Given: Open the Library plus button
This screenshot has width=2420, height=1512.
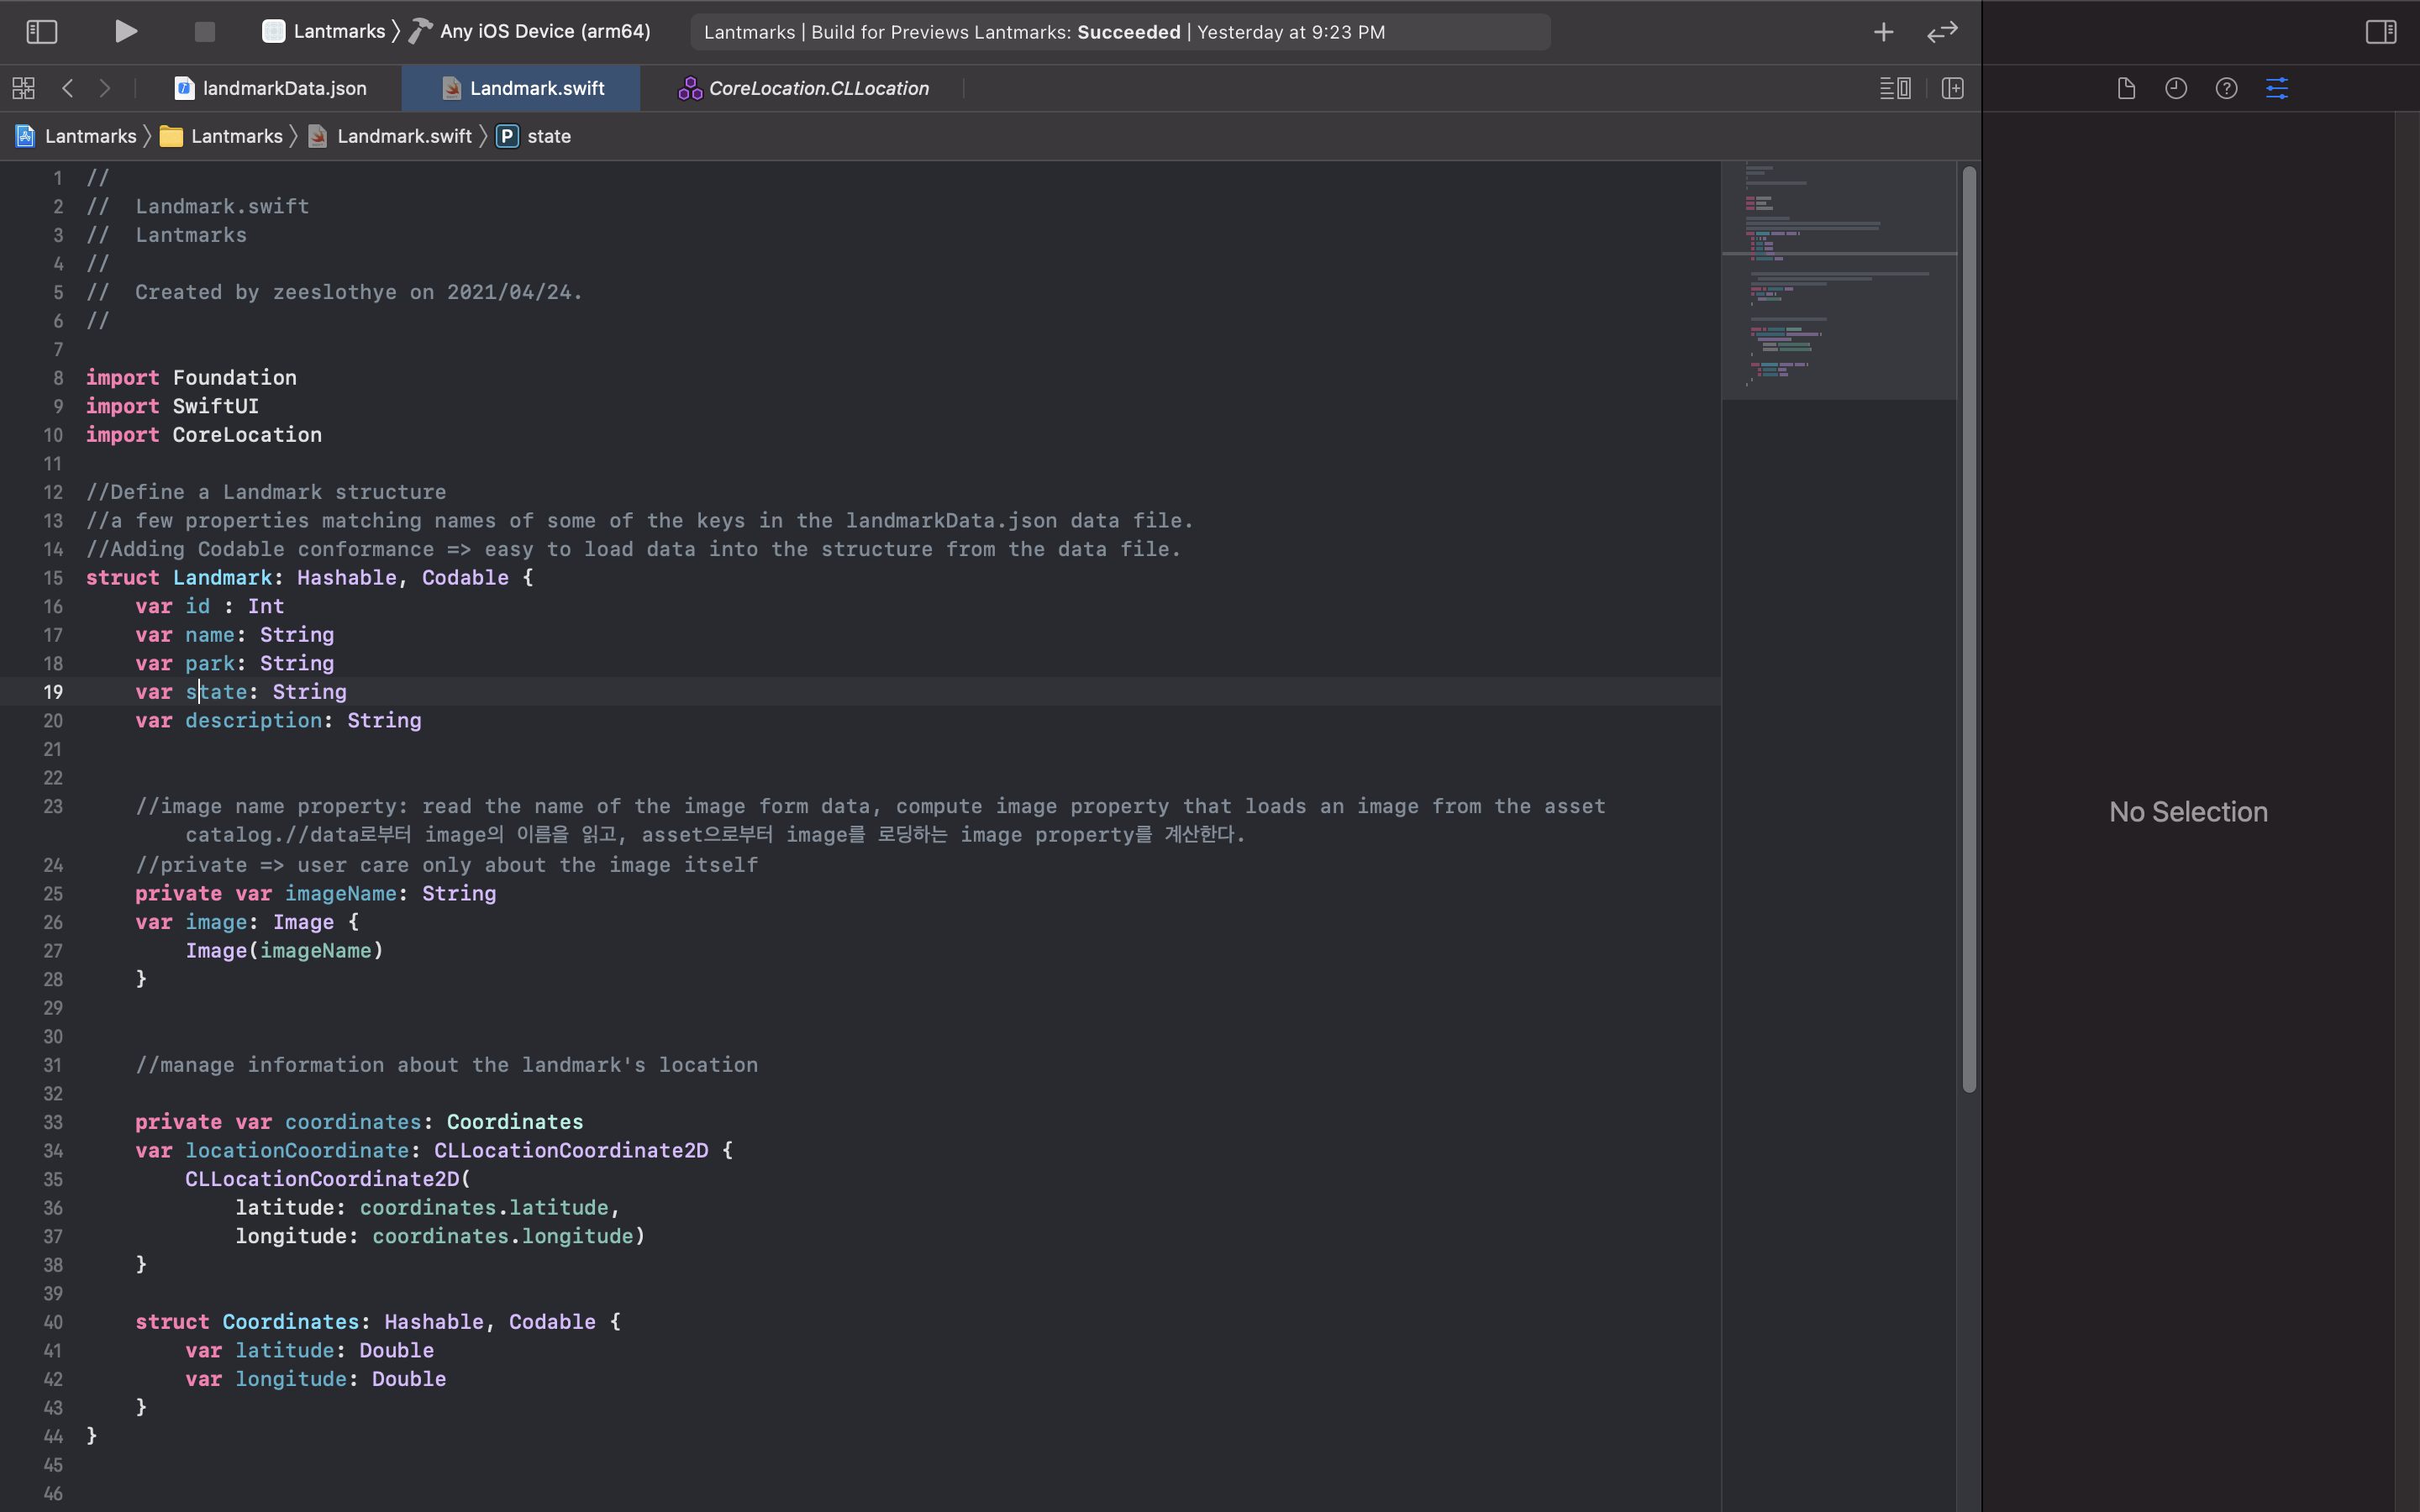Looking at the screenshot, I should (1883, 32).
